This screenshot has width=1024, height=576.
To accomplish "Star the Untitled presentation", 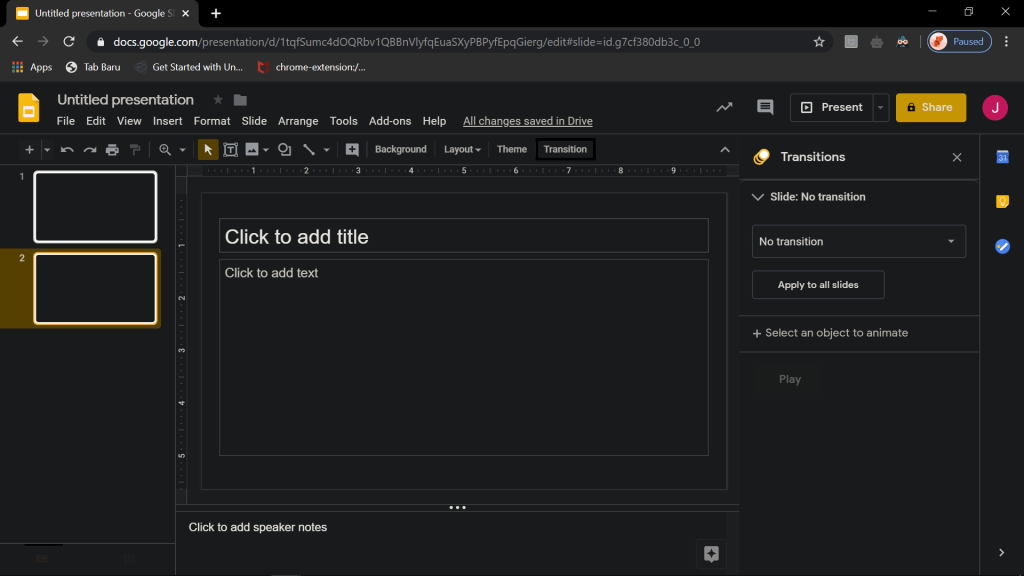I will [x=218, y=100].
